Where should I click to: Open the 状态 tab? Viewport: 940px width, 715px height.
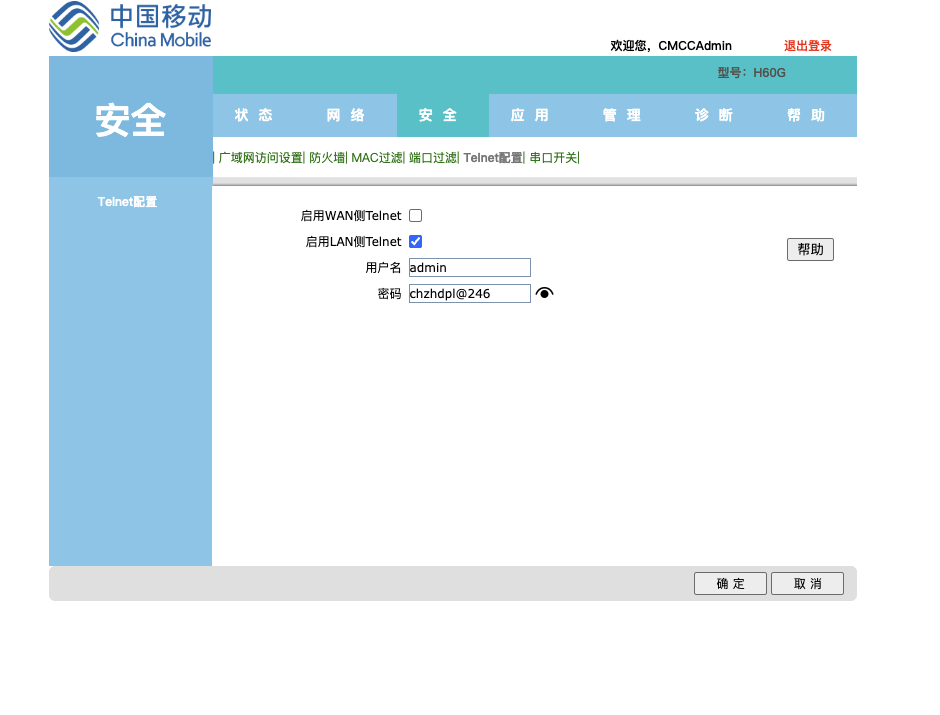pyautogui.click(x=254, y=115)
